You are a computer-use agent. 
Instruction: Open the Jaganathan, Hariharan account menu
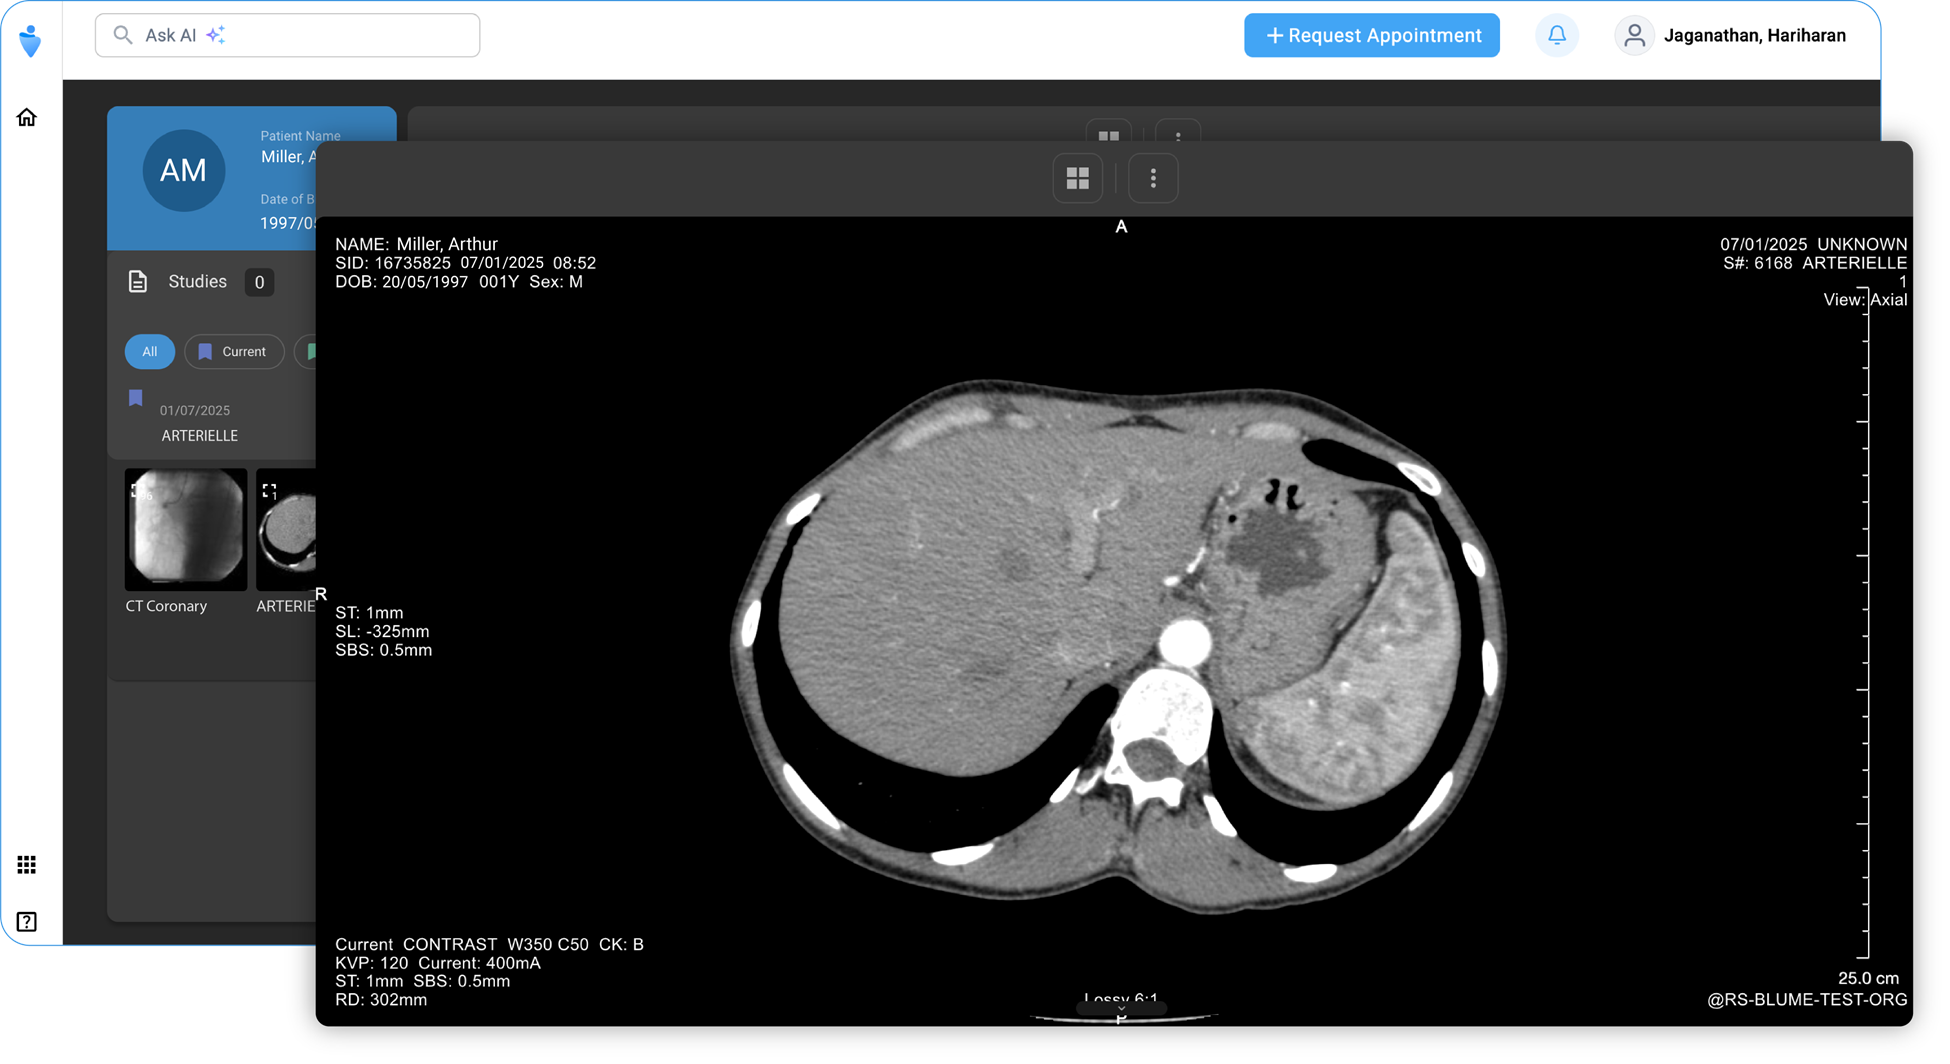tap(1754, 36)
